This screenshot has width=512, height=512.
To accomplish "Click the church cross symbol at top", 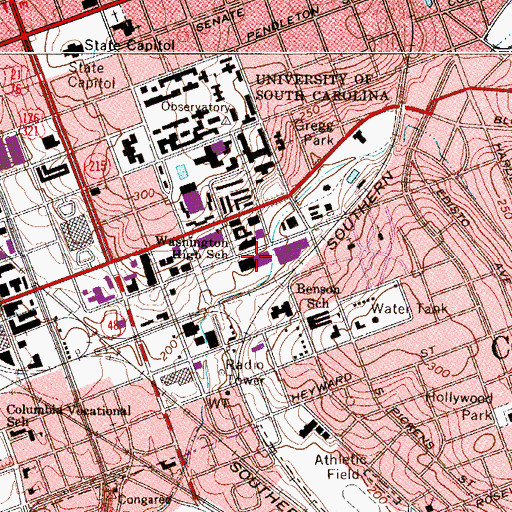I will (115, 17).
